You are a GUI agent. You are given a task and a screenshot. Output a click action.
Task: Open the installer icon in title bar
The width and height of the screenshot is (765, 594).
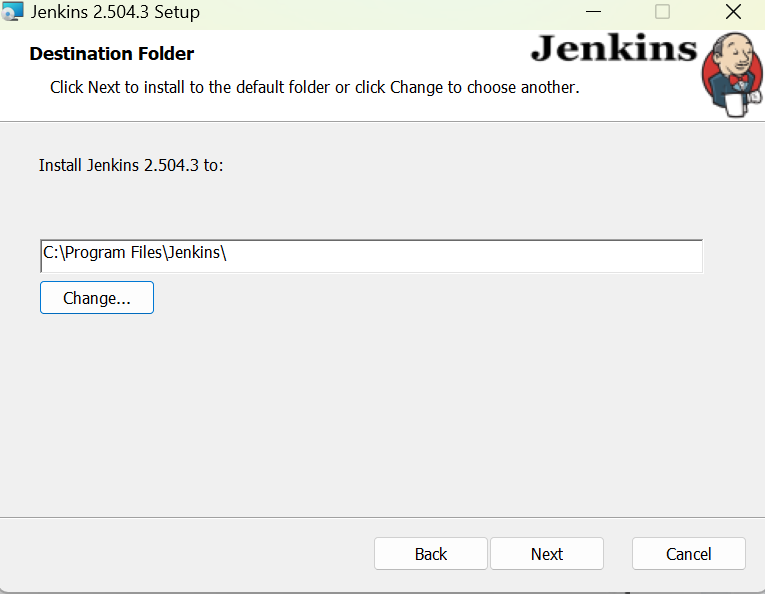(12, 12)
